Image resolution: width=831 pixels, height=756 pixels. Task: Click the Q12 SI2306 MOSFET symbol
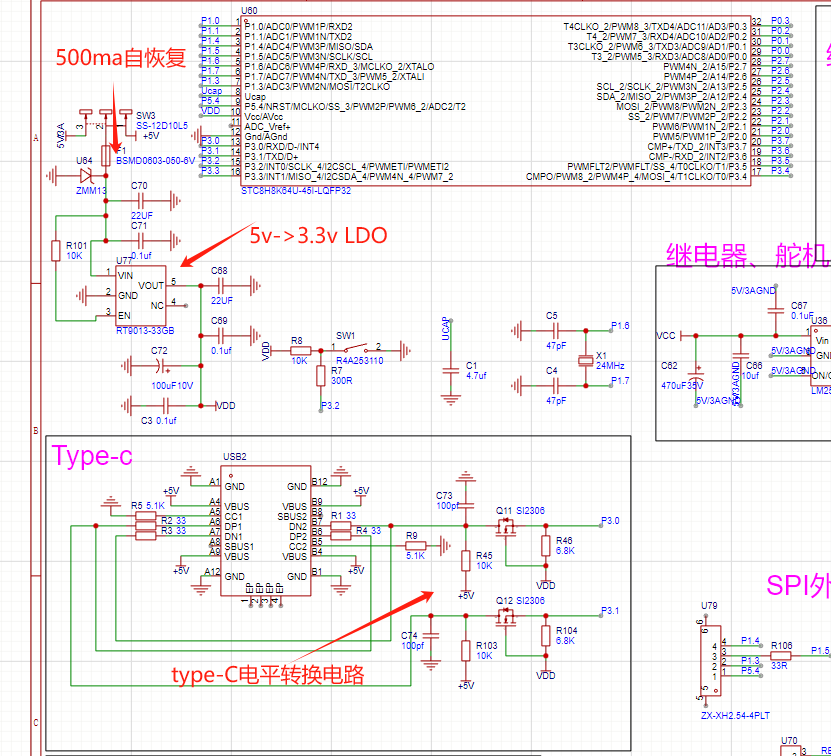[x=506, y=616]
